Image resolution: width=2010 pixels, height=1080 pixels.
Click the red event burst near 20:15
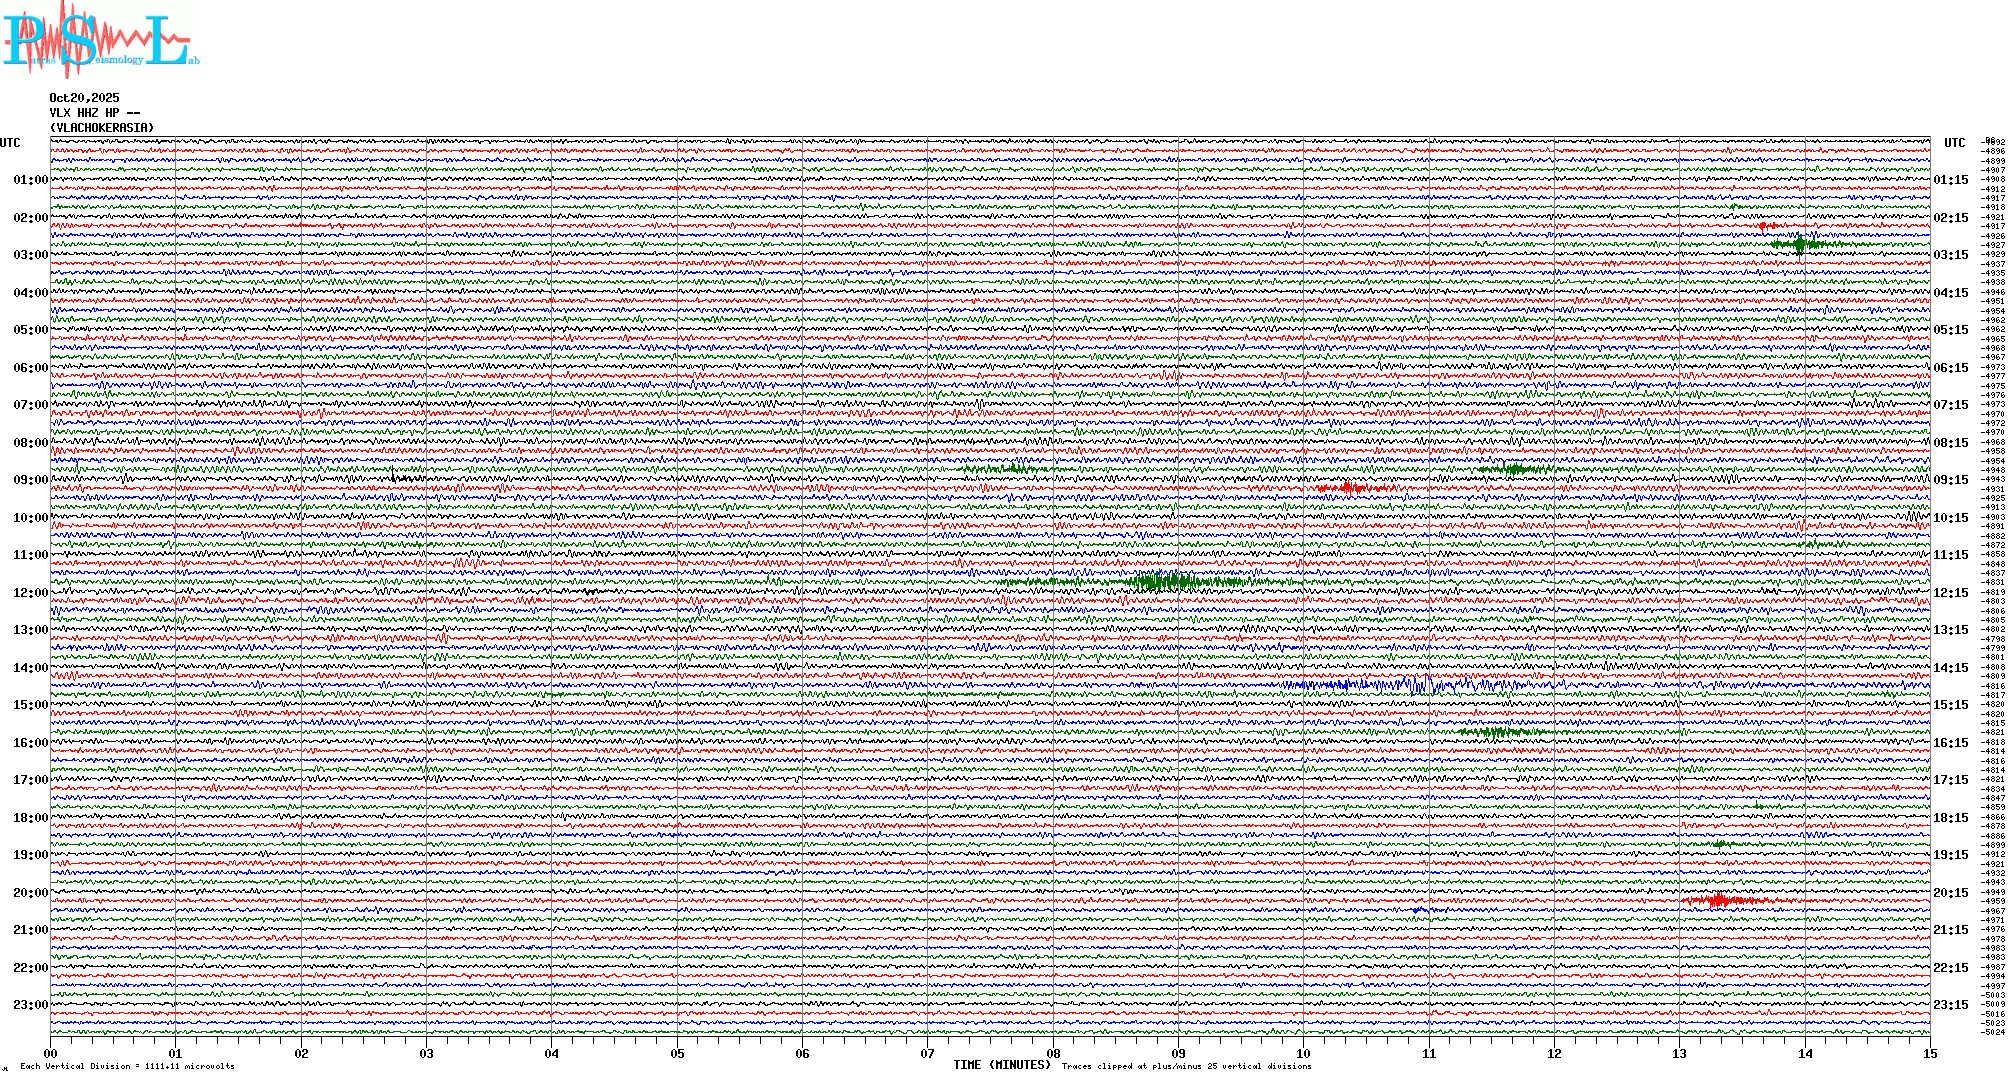(1720, 901)
